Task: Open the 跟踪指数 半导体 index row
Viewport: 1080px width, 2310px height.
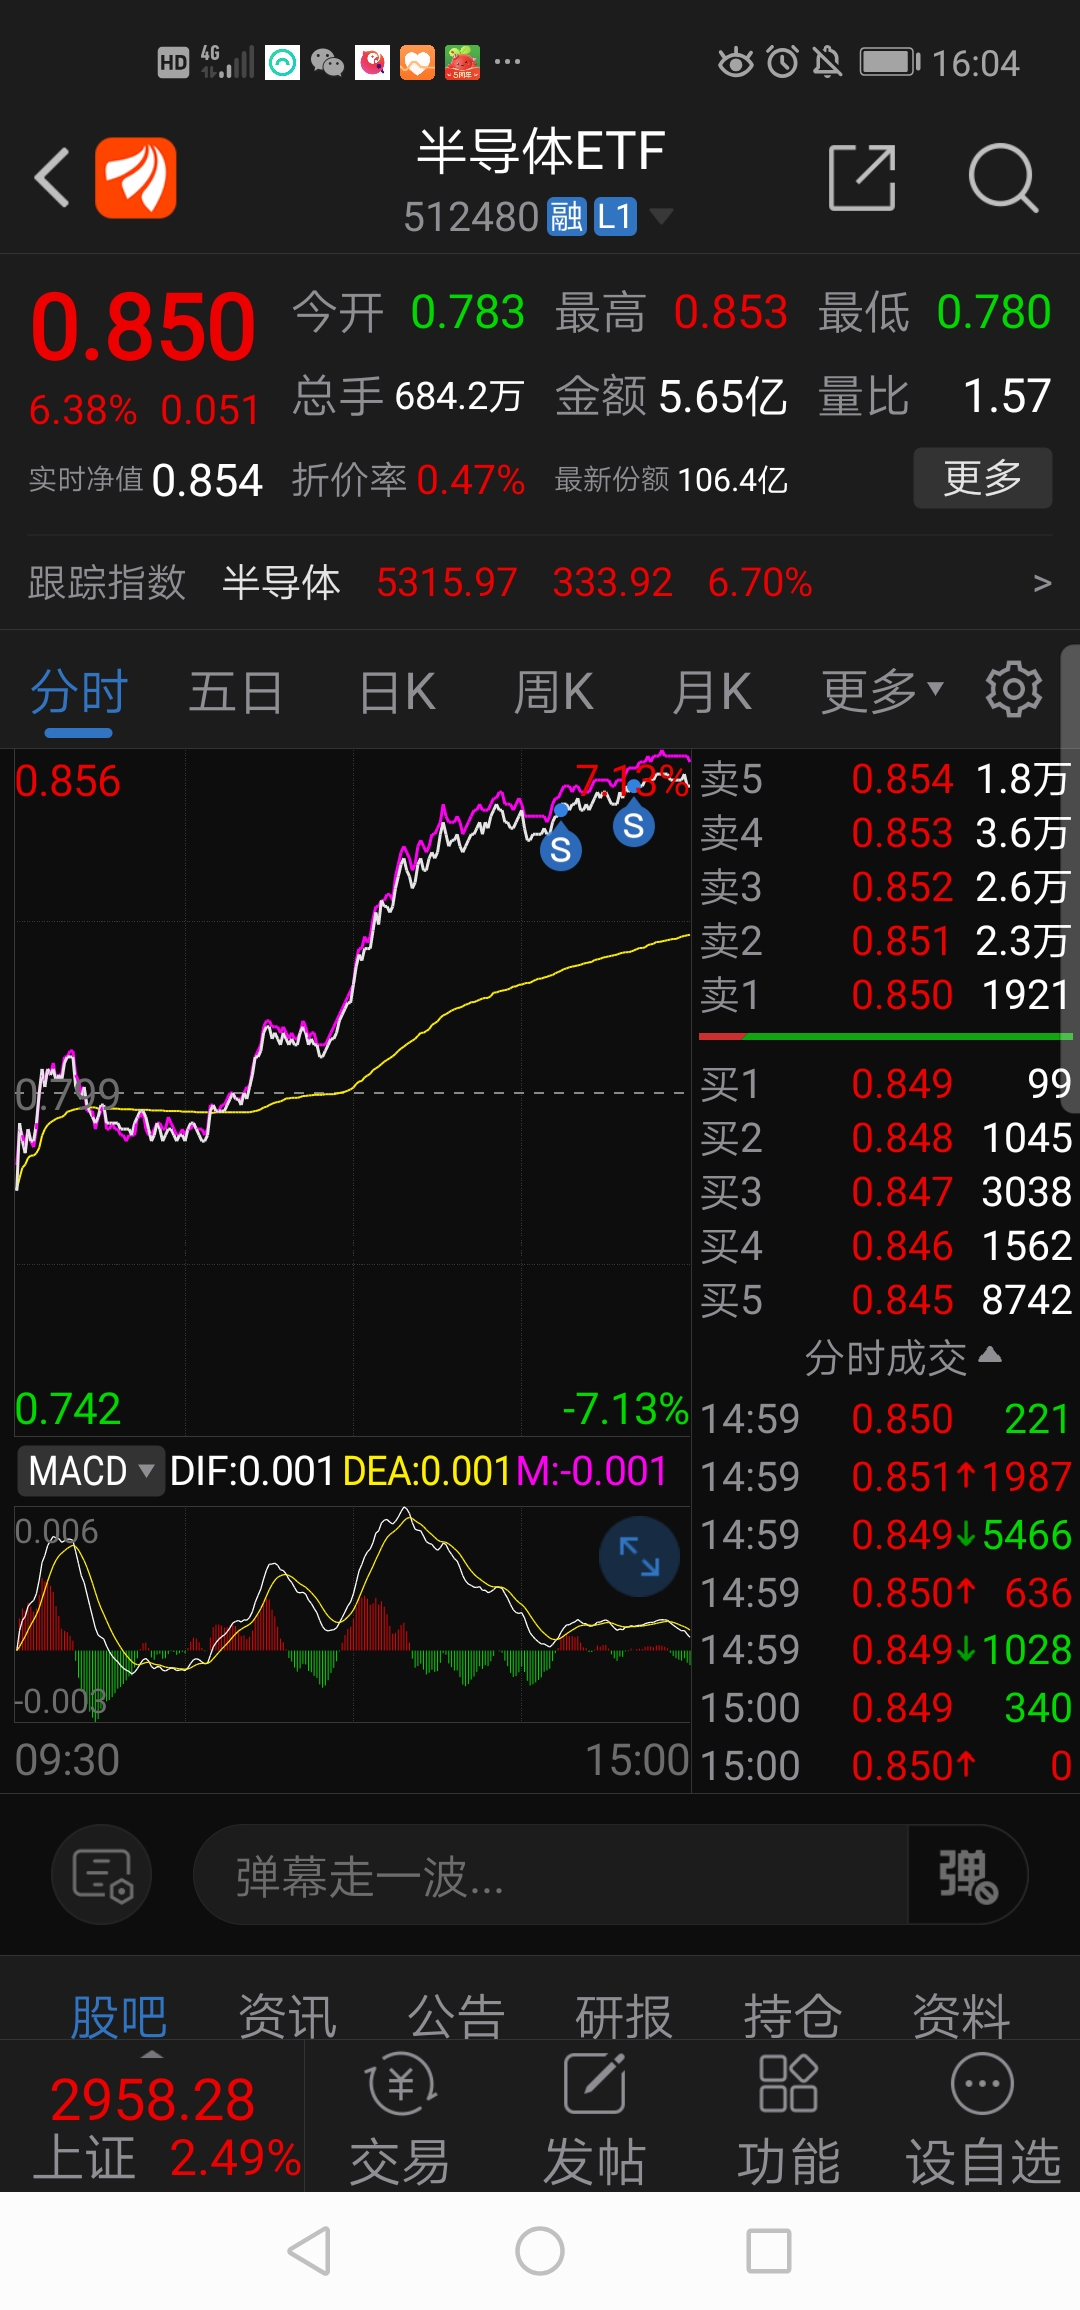Action: click(540, 582)
